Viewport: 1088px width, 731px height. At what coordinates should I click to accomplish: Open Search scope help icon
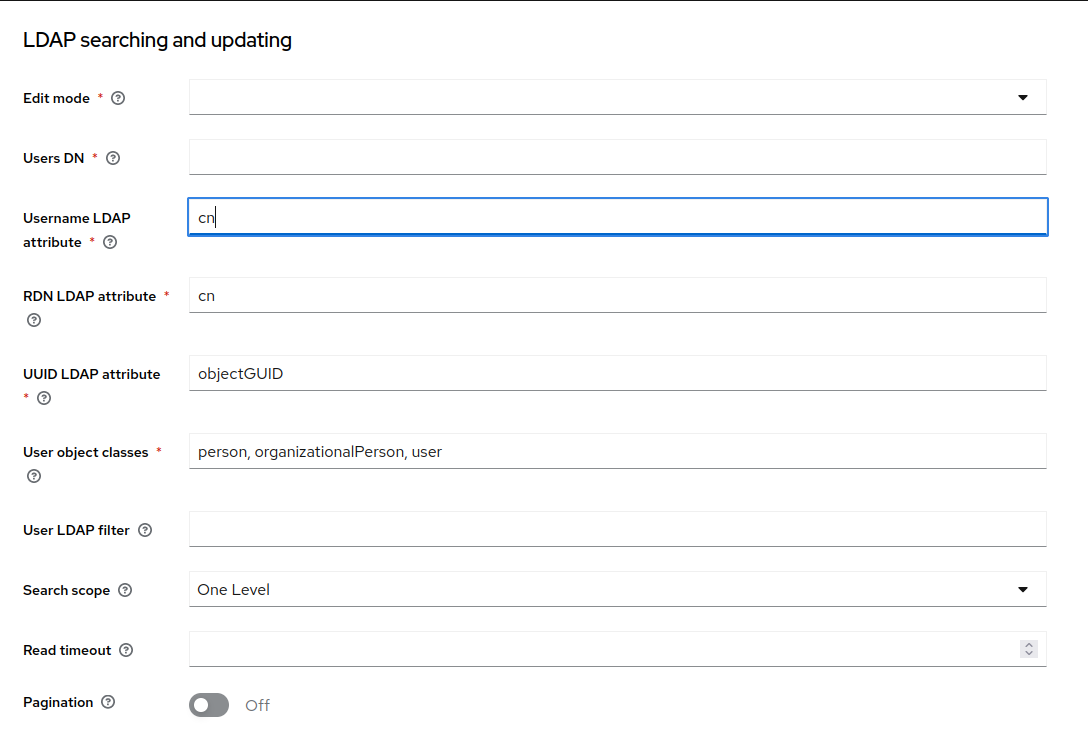(x=125, y=590)
